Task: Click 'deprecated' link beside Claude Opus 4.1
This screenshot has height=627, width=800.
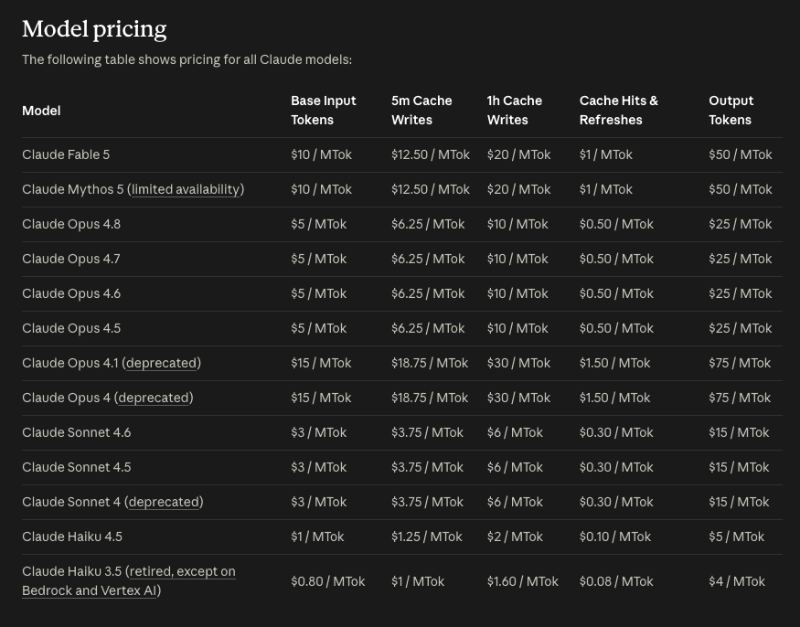Action: point(162,363)
